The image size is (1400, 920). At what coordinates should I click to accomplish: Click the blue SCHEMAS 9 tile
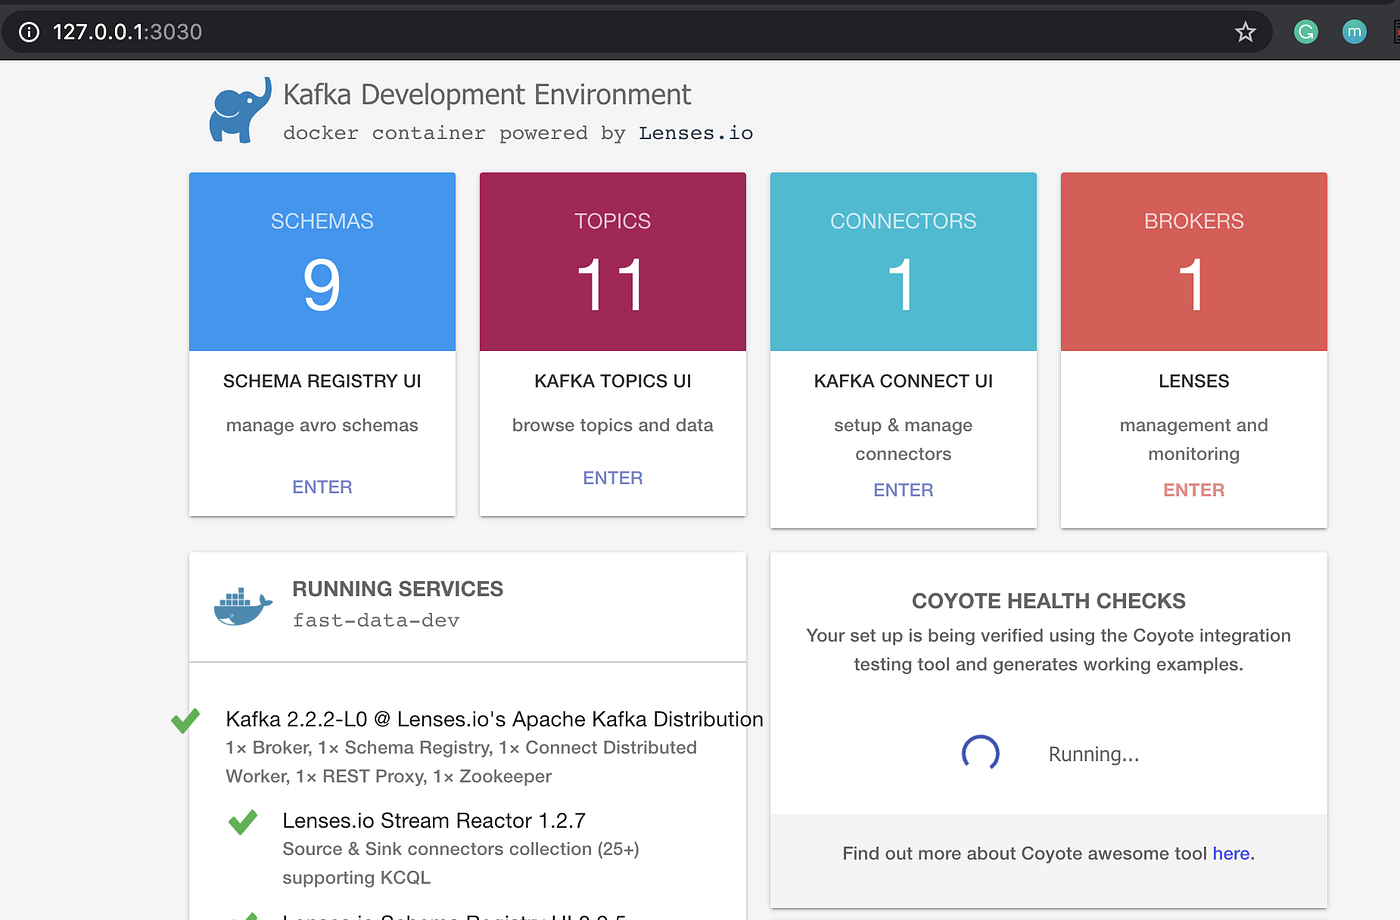click(x=322, y=262)
